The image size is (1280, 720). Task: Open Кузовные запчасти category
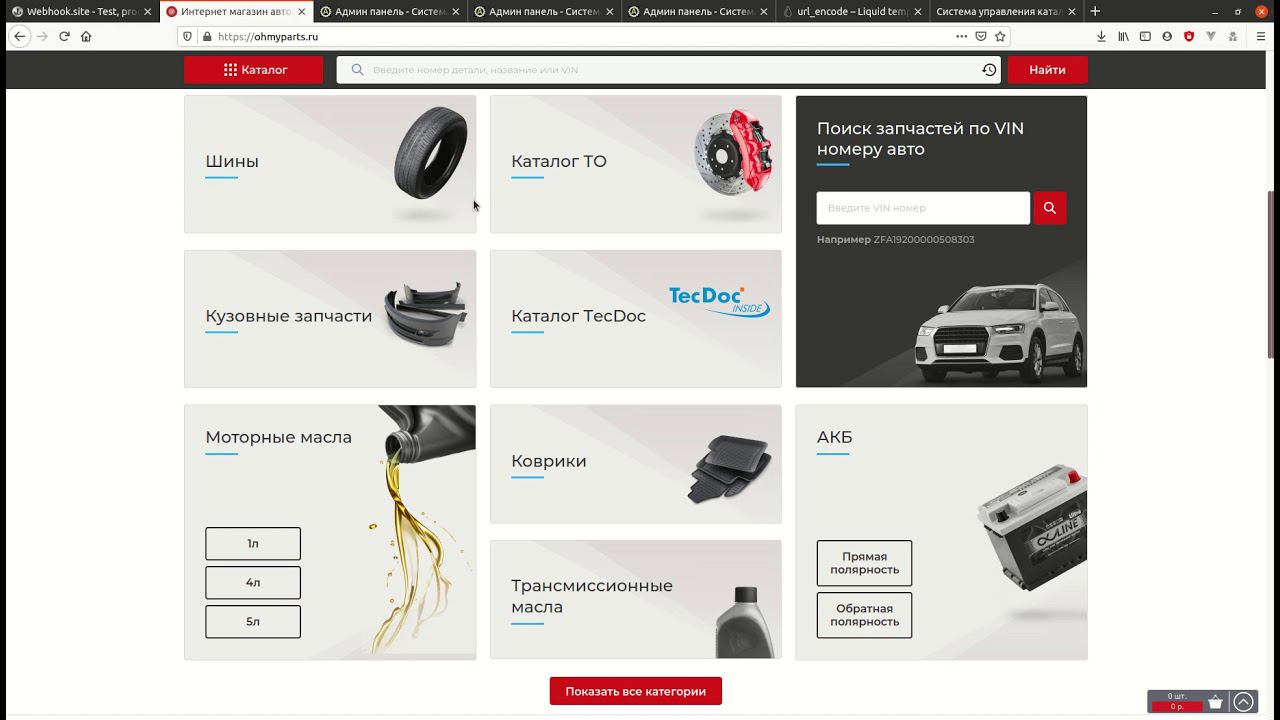330,318
